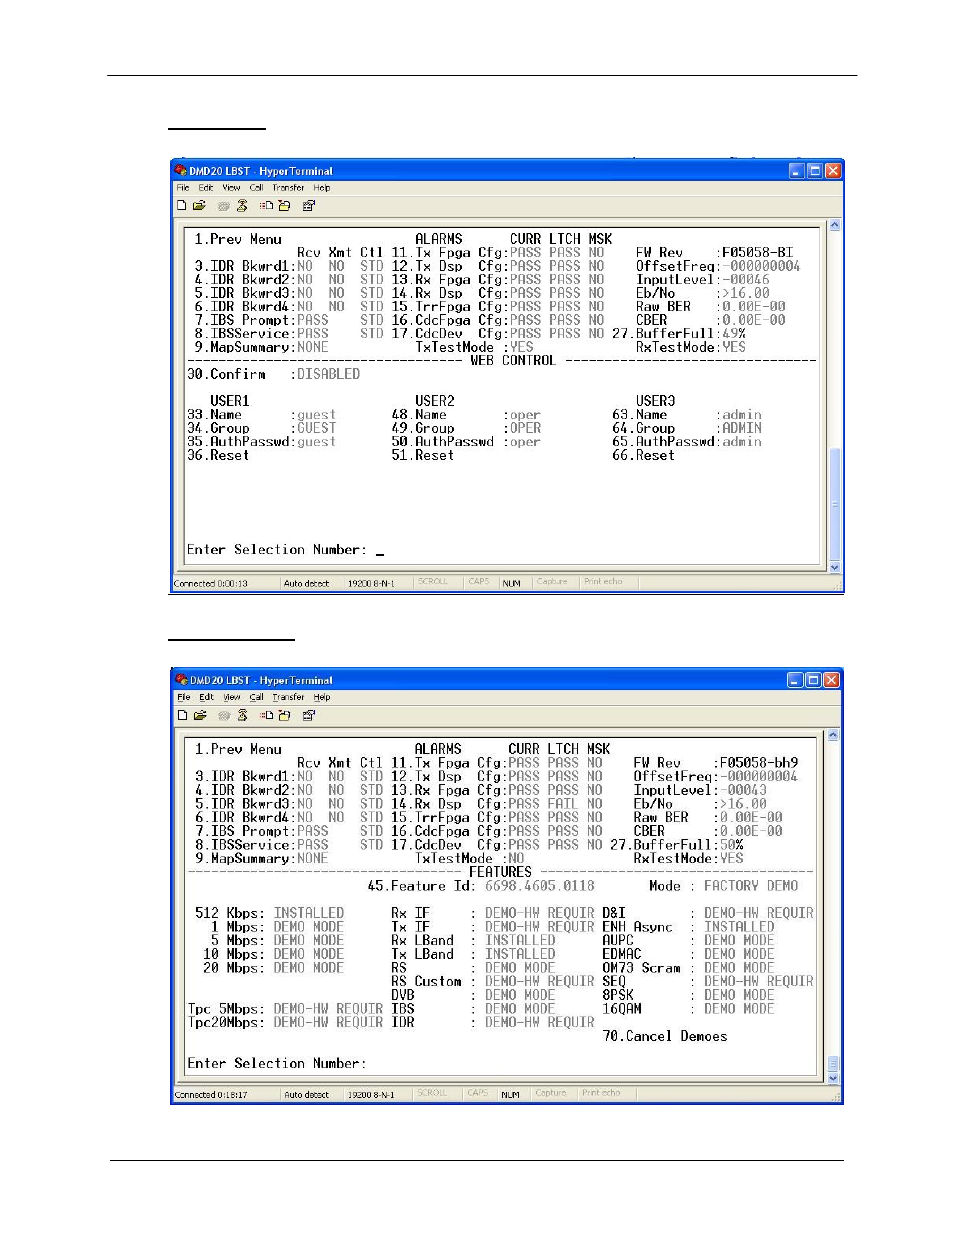The image size is (954, 1235).
Task: Click Call phone icon in FEATURES window
Action: click(x=224, y=716)
